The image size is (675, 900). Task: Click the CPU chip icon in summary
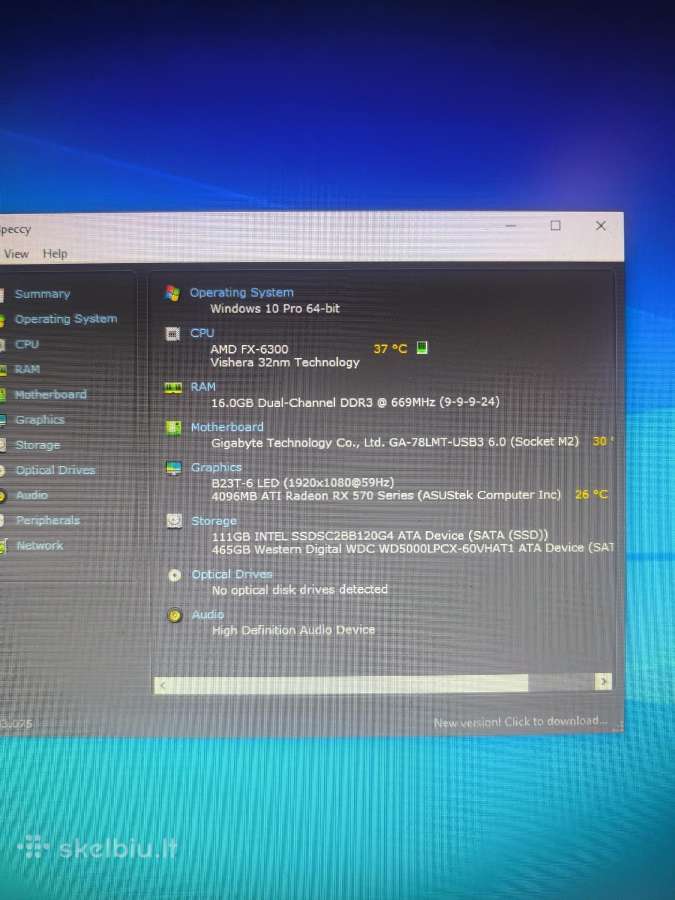click(x=173, y=333)
